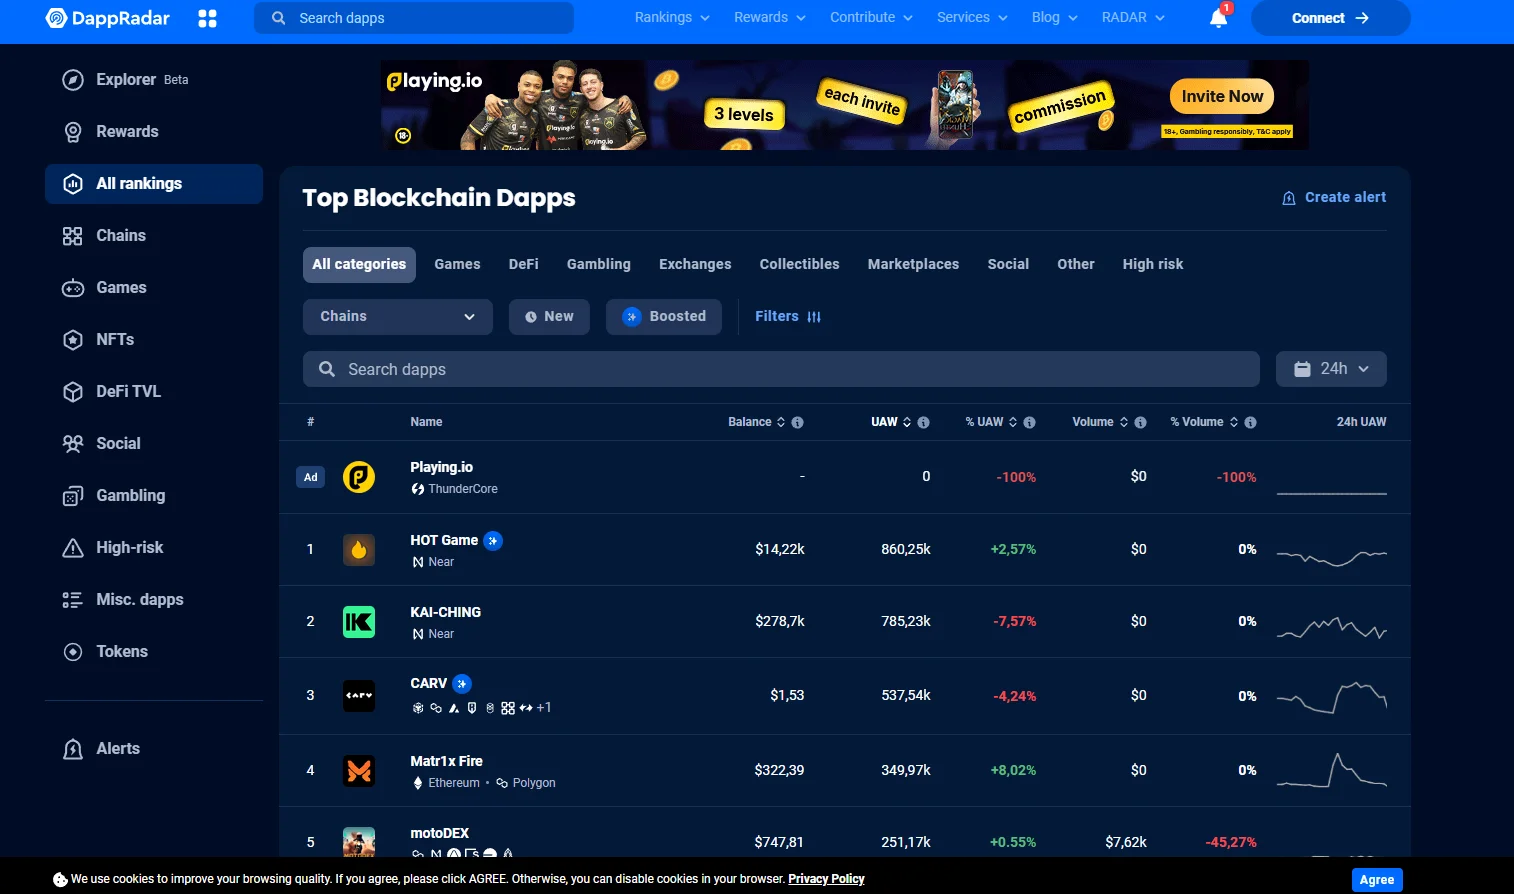This screenshot has height=894, width=1514.
Task: Sort by the Balance column
Action: (x=757, y=422)
